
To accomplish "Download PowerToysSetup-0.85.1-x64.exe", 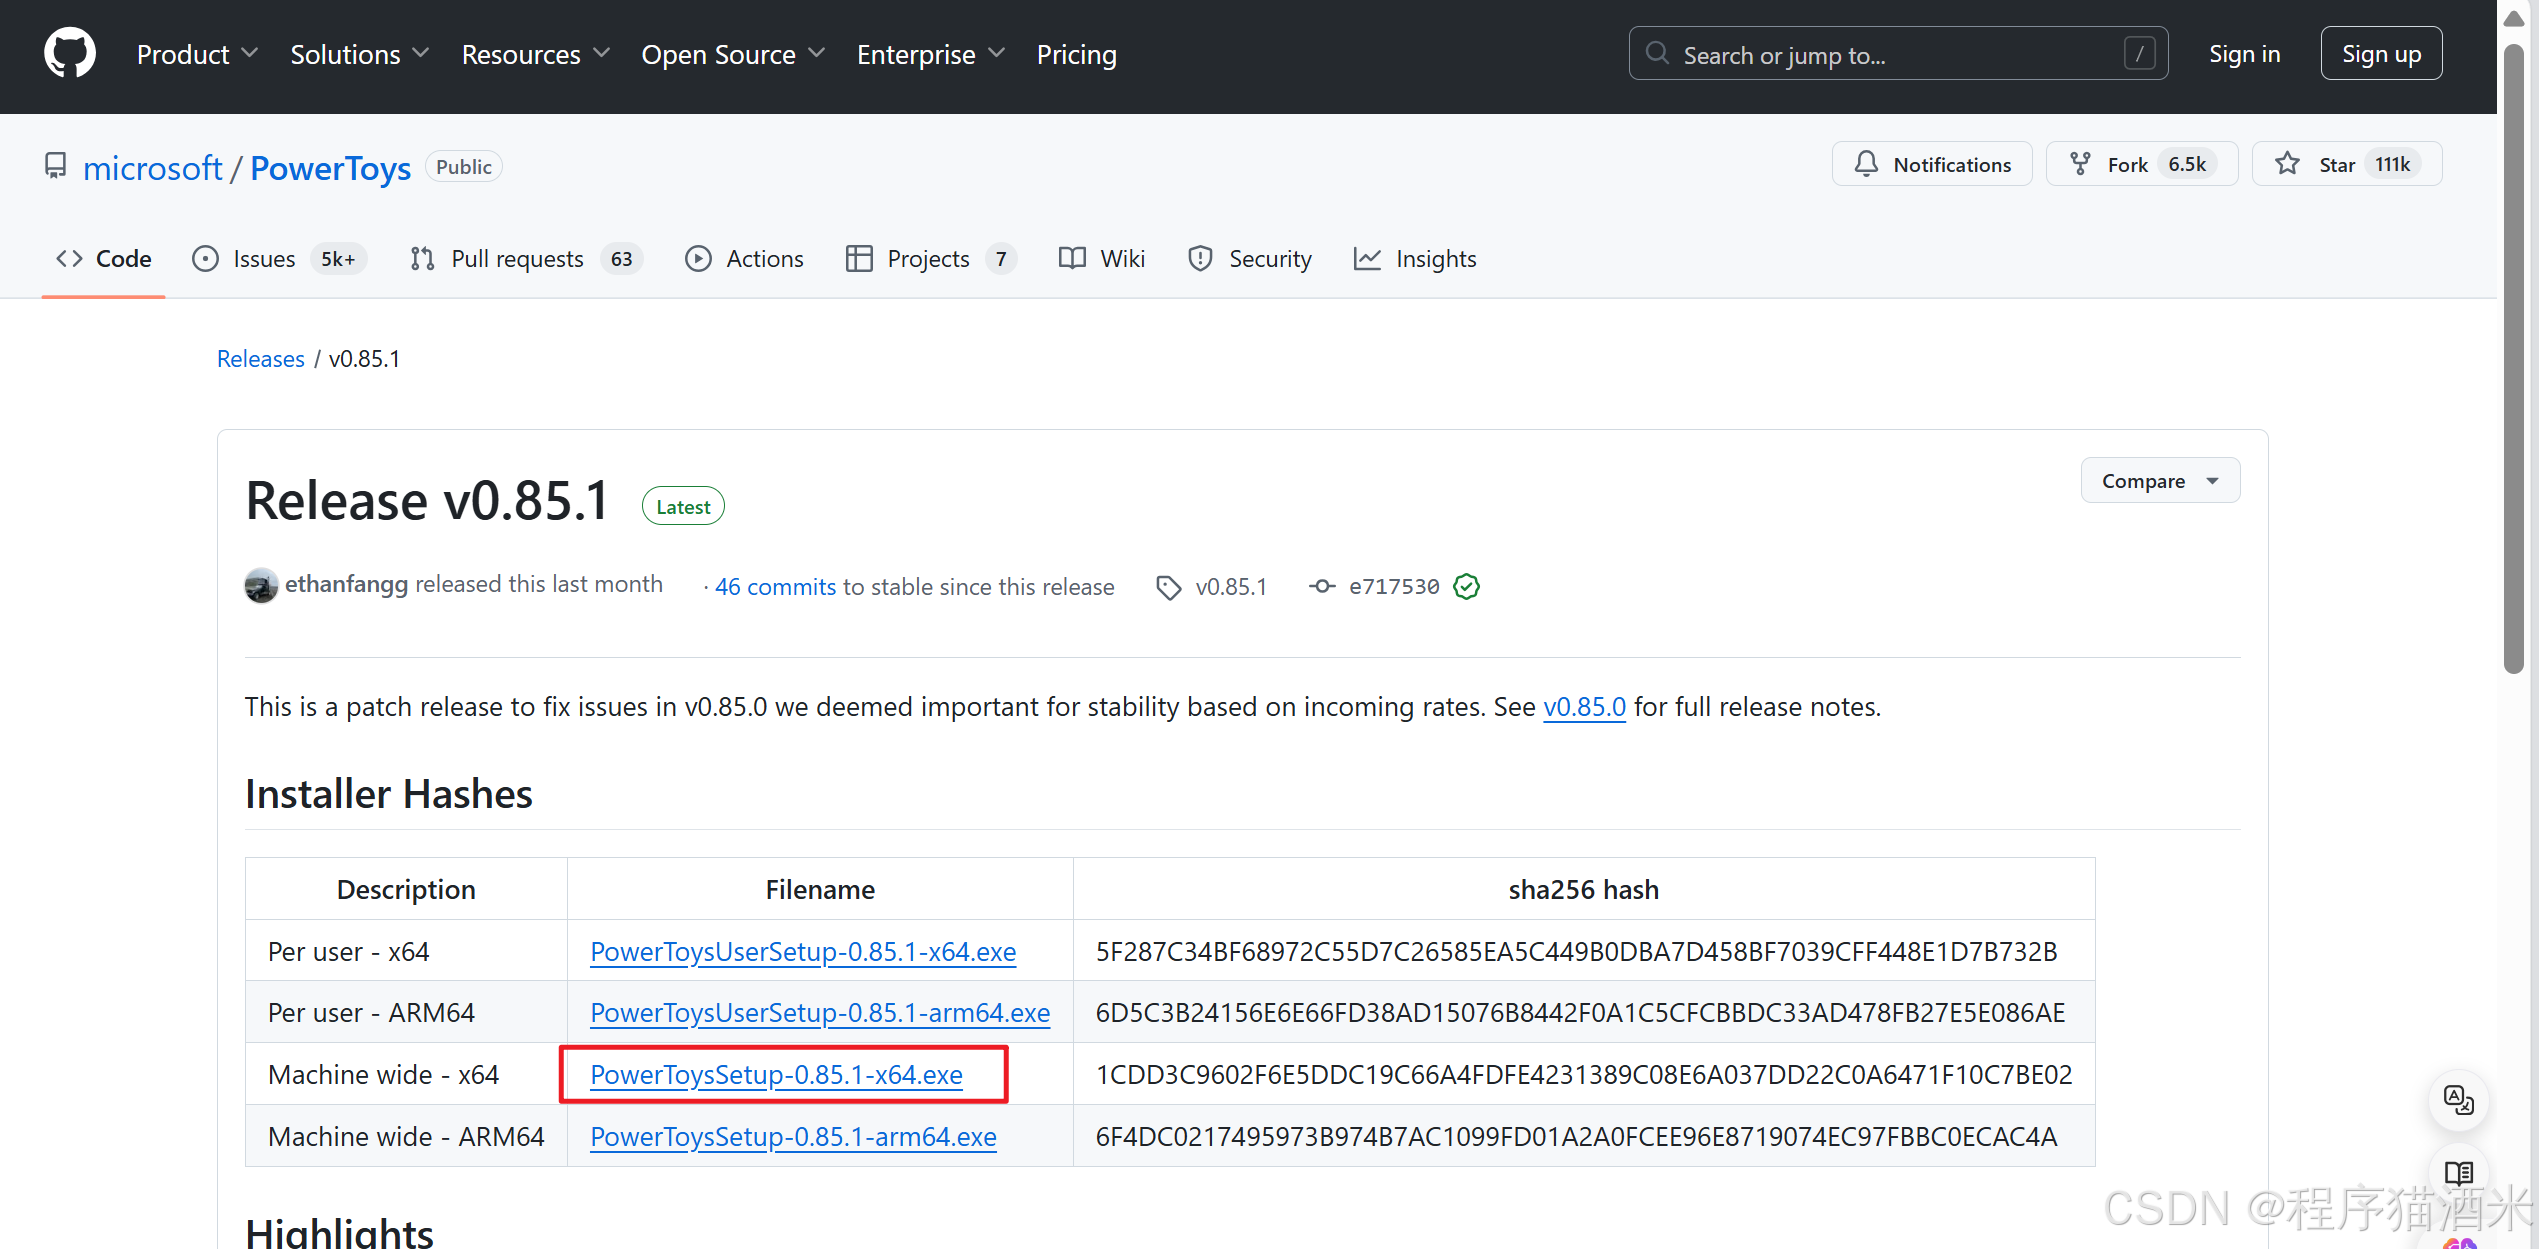I will click(776, 1075).
